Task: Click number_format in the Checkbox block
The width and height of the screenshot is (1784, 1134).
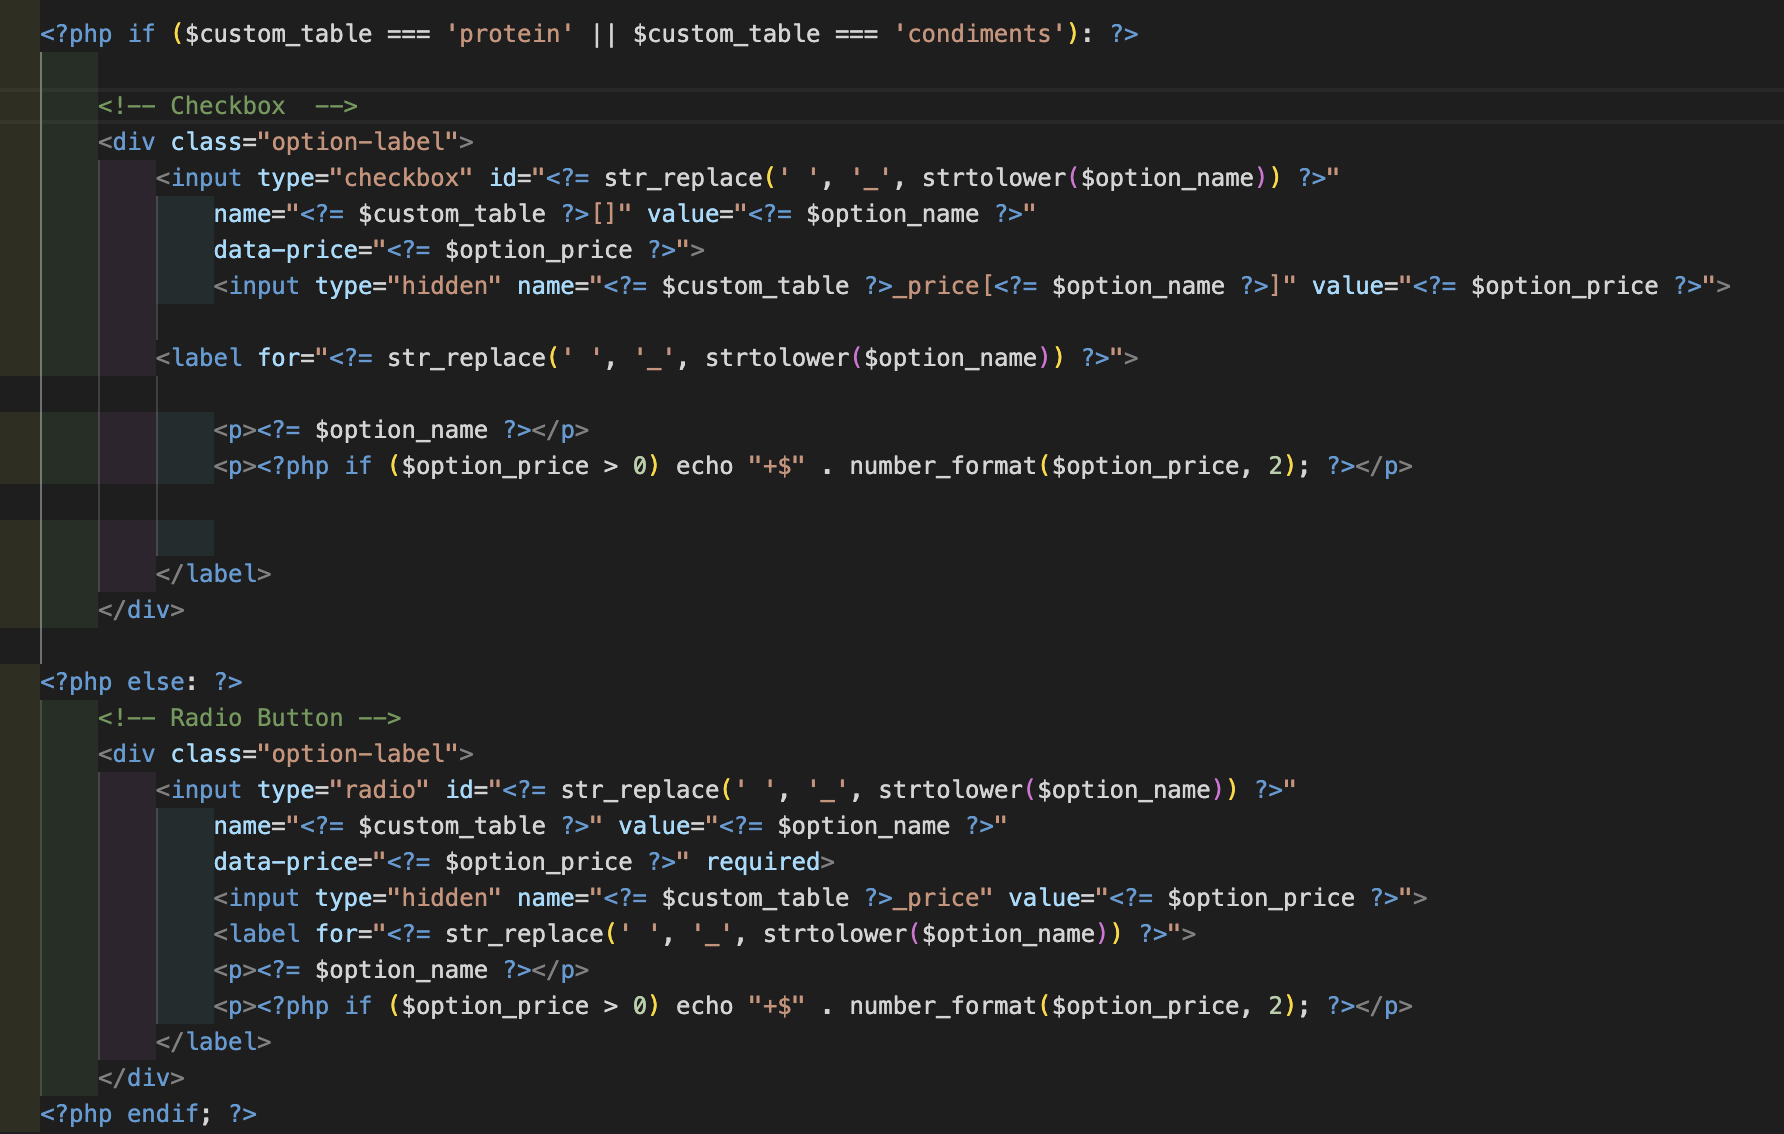Action: 943,466
